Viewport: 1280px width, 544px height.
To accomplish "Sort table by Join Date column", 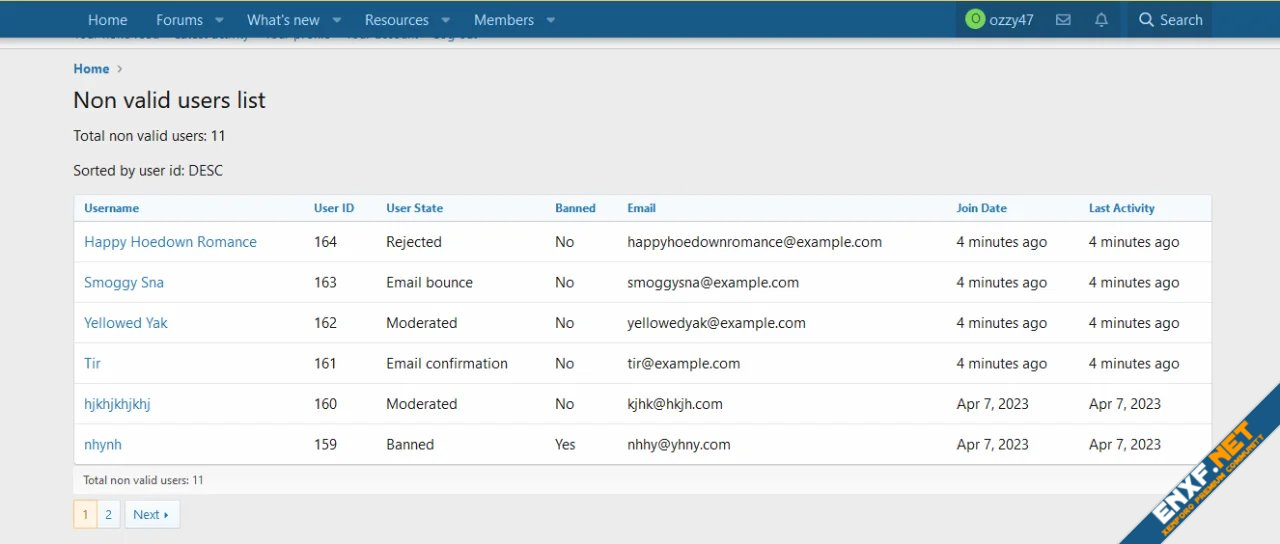I will tap(981, 208).
